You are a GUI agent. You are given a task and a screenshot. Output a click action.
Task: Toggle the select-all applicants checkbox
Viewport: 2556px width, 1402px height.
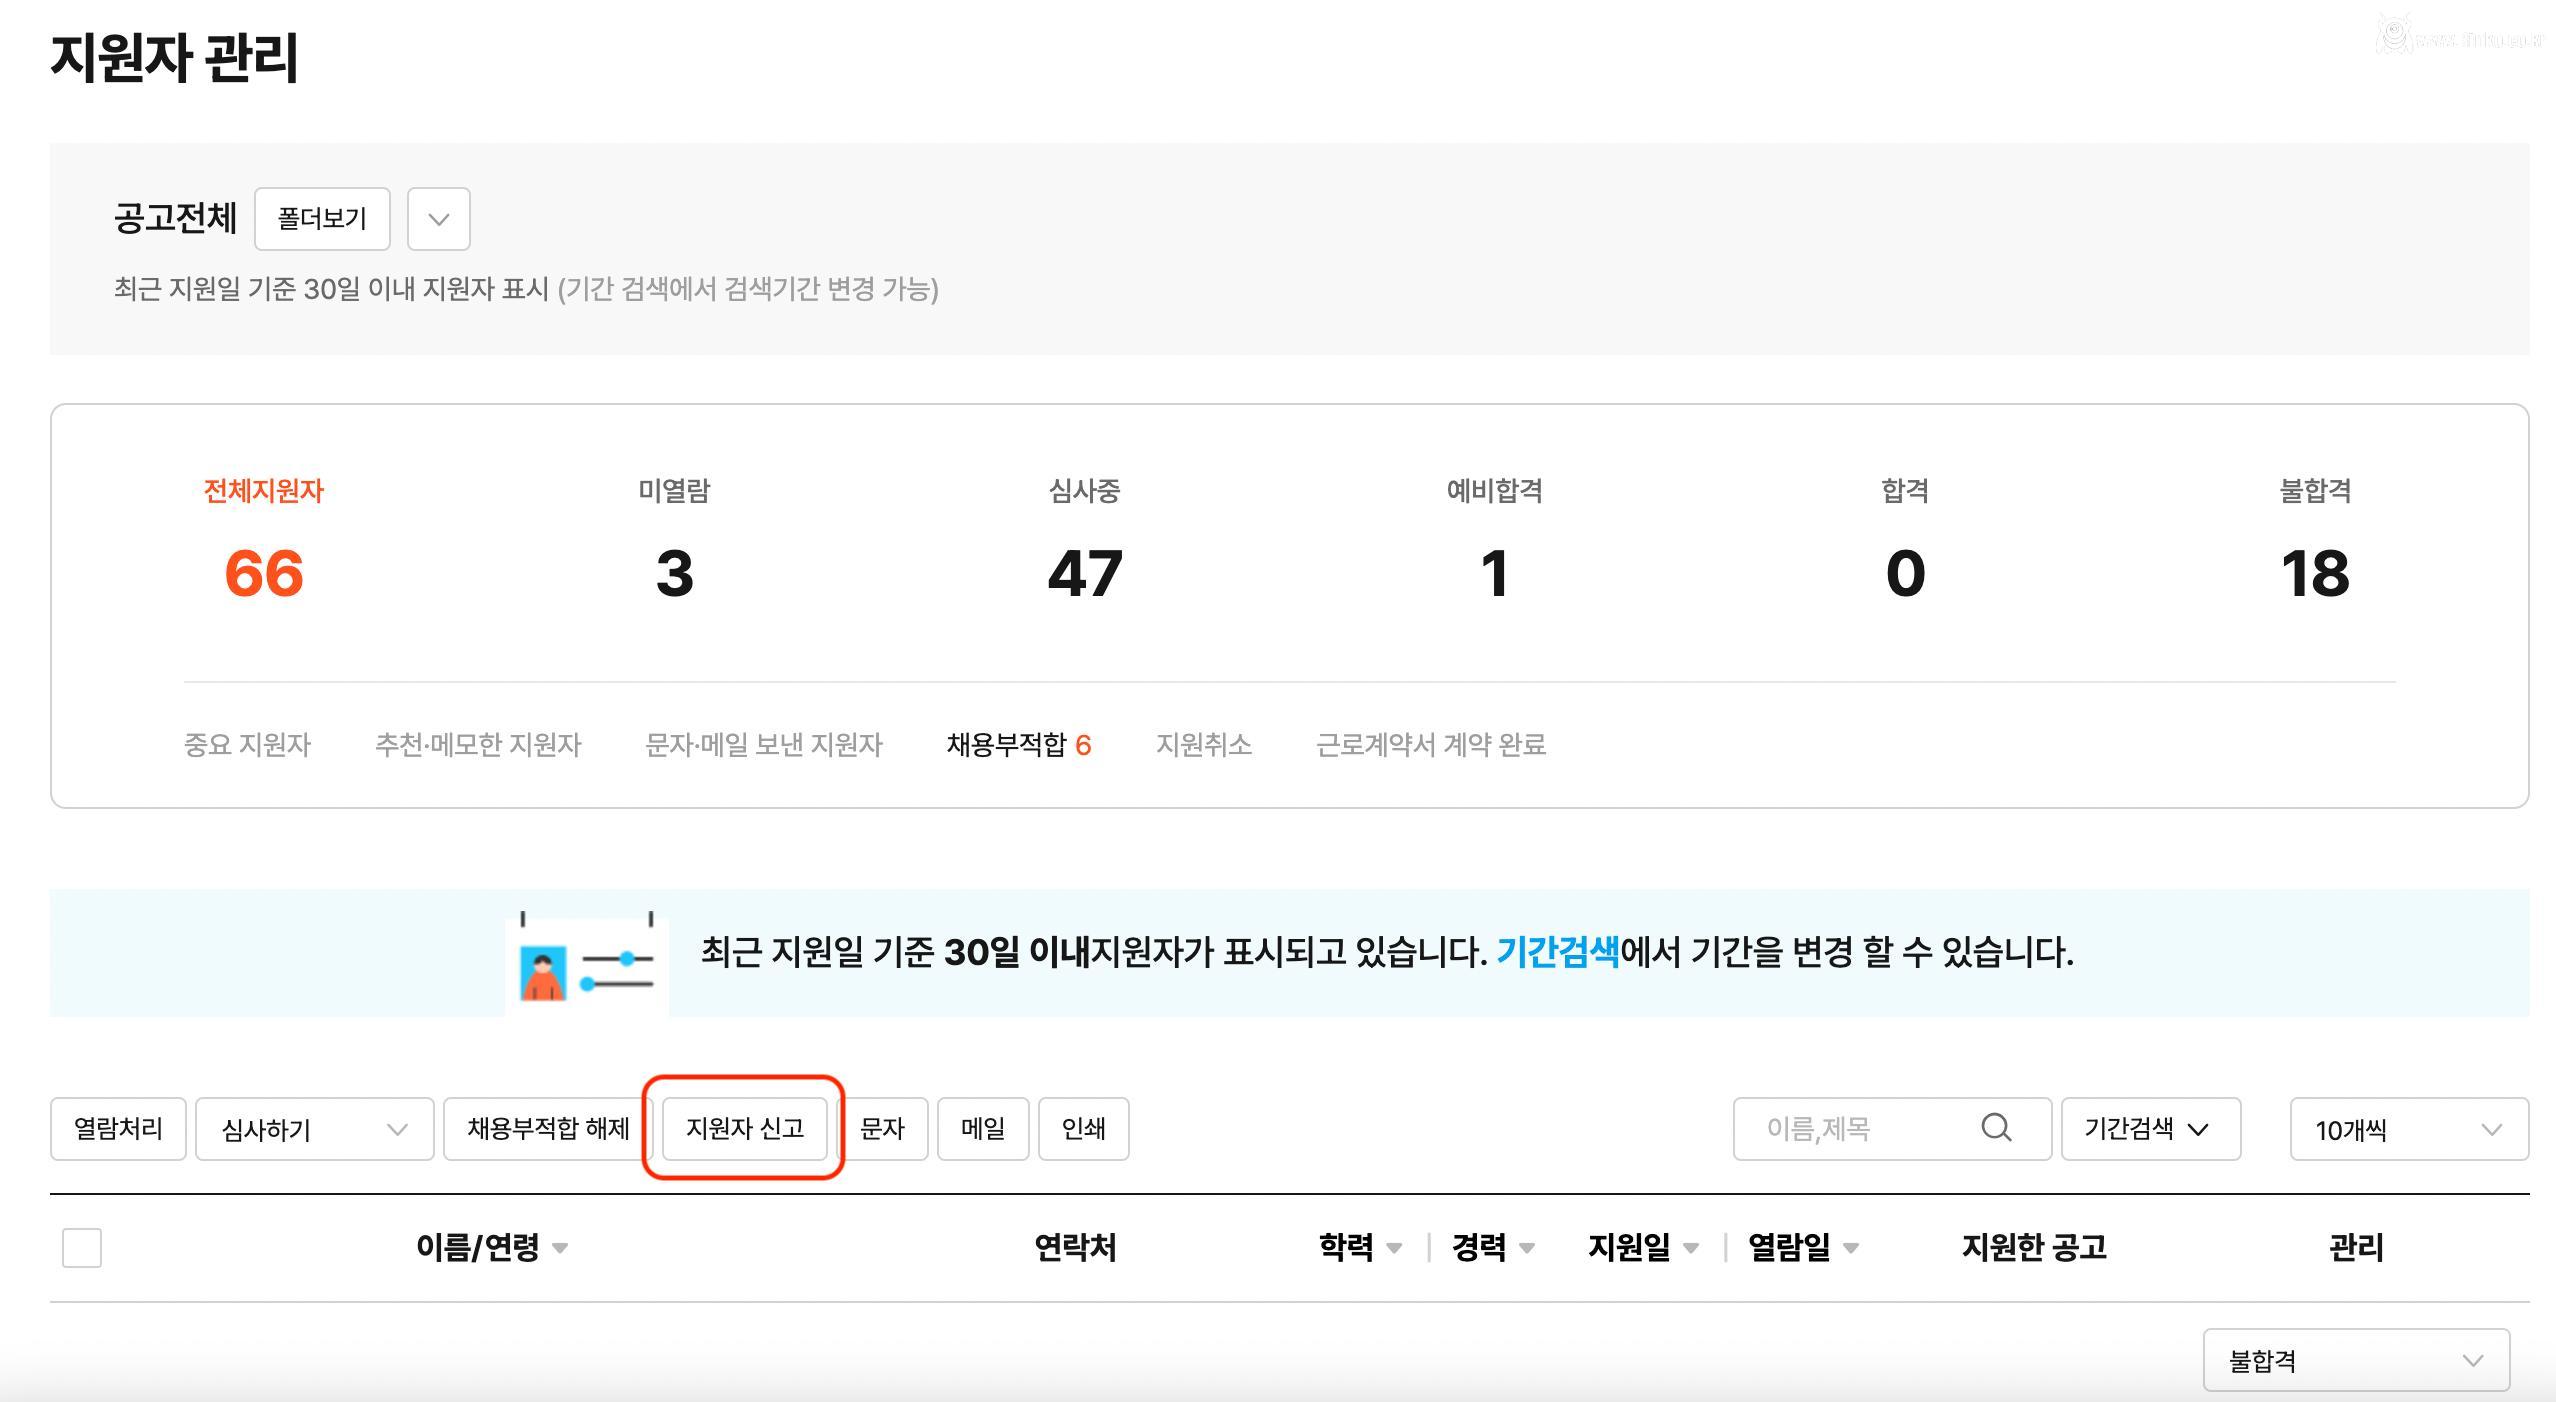point(82,1248)
